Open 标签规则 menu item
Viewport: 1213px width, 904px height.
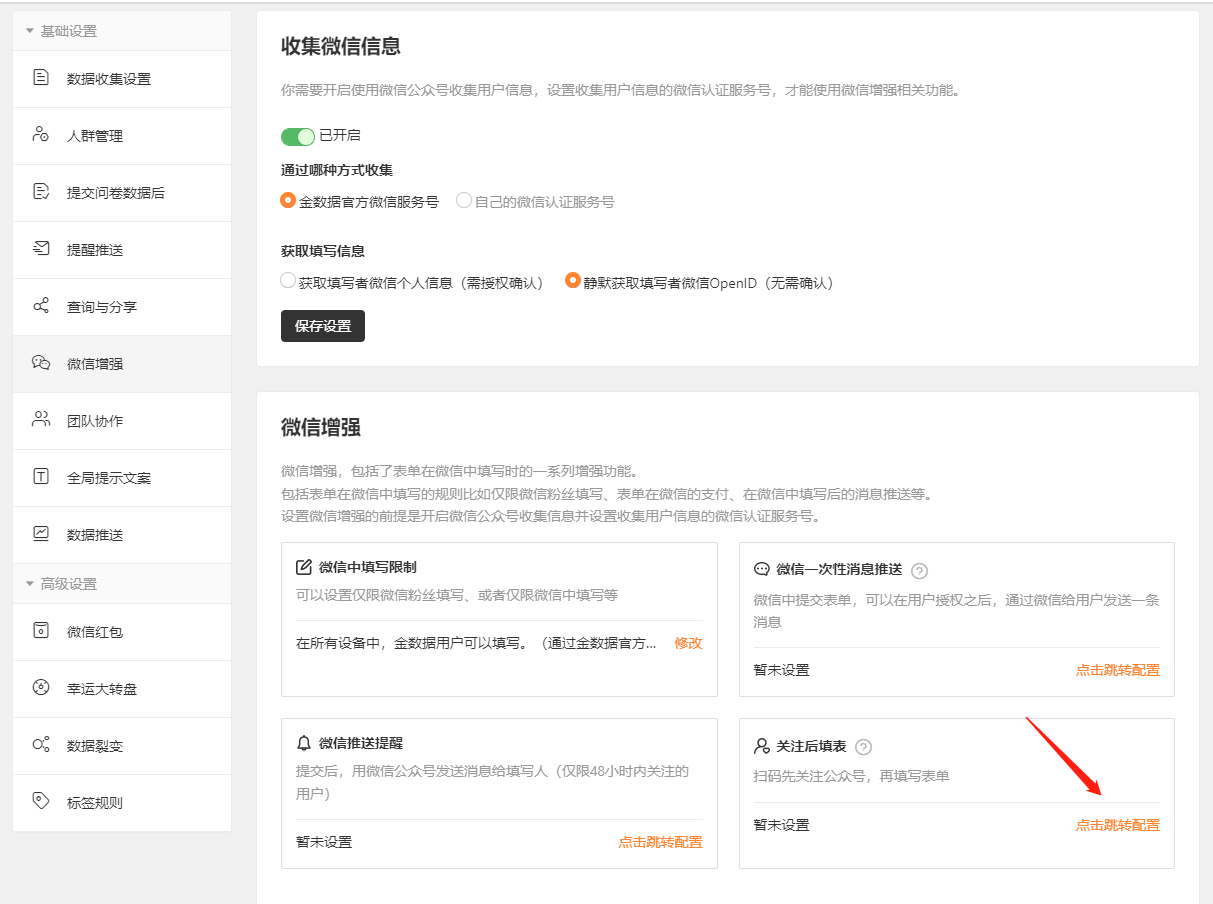[x=122, y=803]
